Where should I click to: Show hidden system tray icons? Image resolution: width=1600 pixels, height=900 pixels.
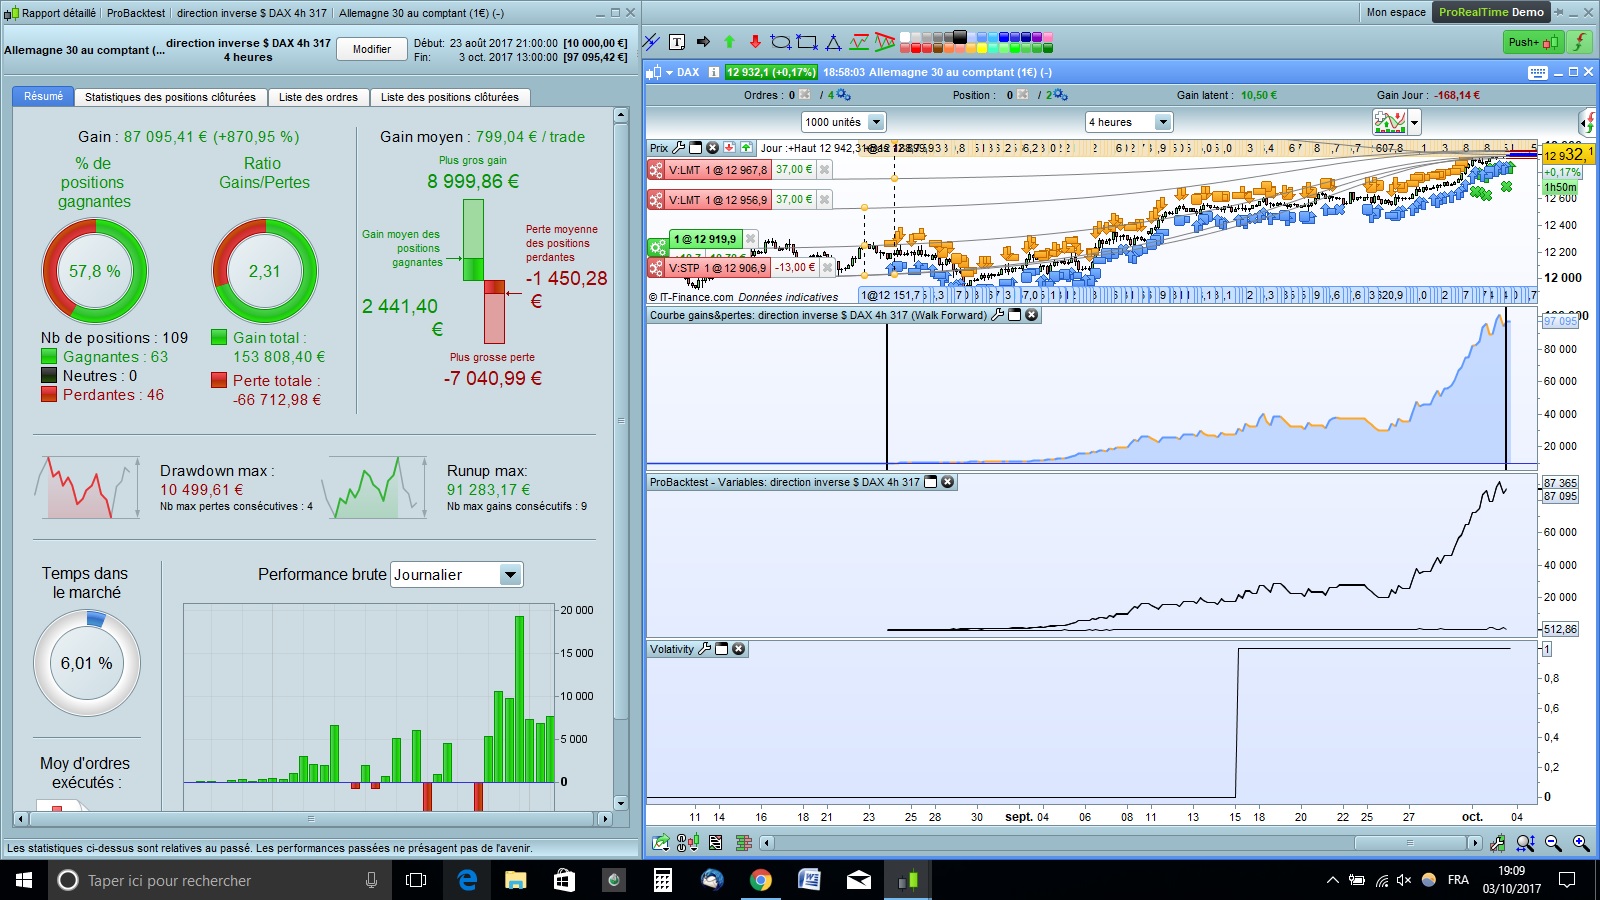pos(1332,880)
